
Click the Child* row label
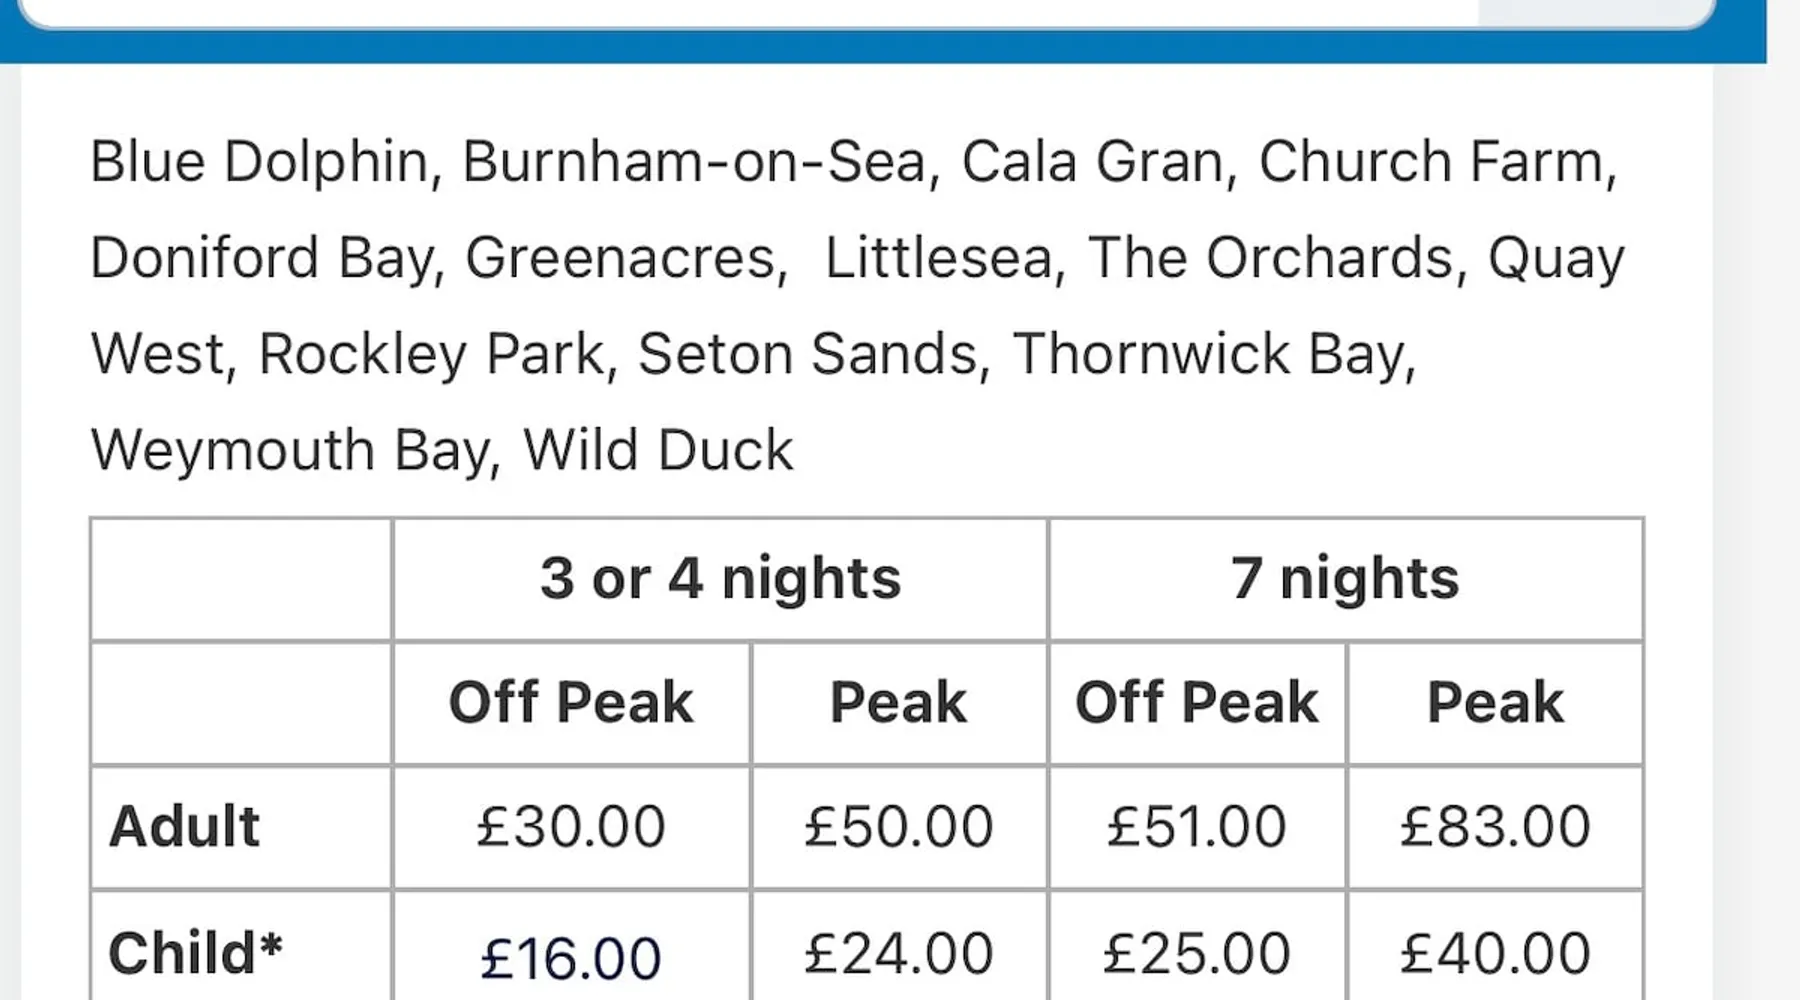(x=196, y=953)
